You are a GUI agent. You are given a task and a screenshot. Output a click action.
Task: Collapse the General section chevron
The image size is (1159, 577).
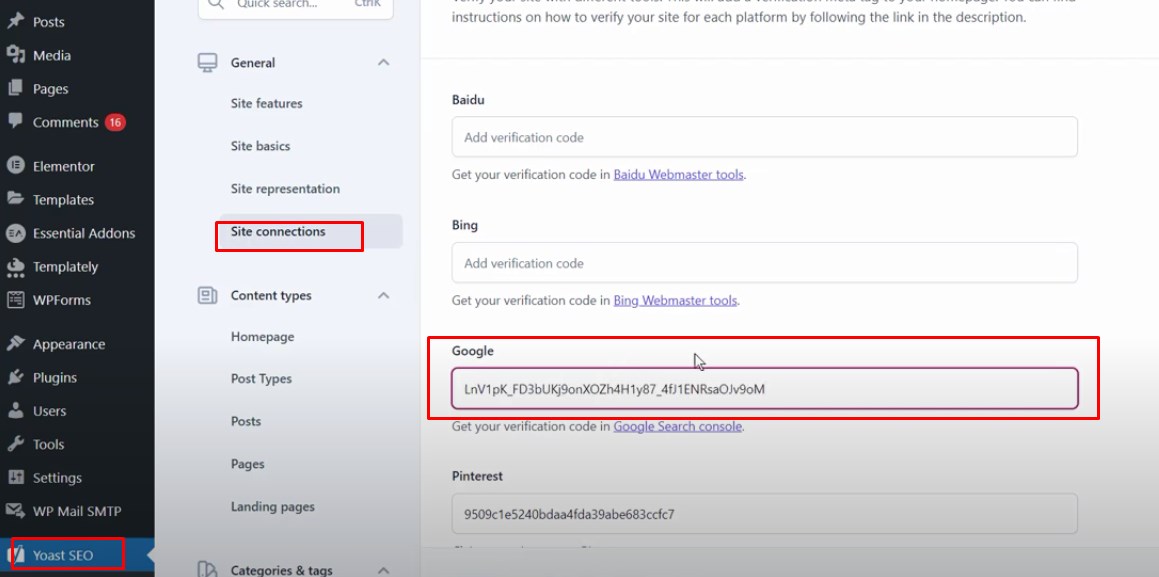(x=384, y=63)
